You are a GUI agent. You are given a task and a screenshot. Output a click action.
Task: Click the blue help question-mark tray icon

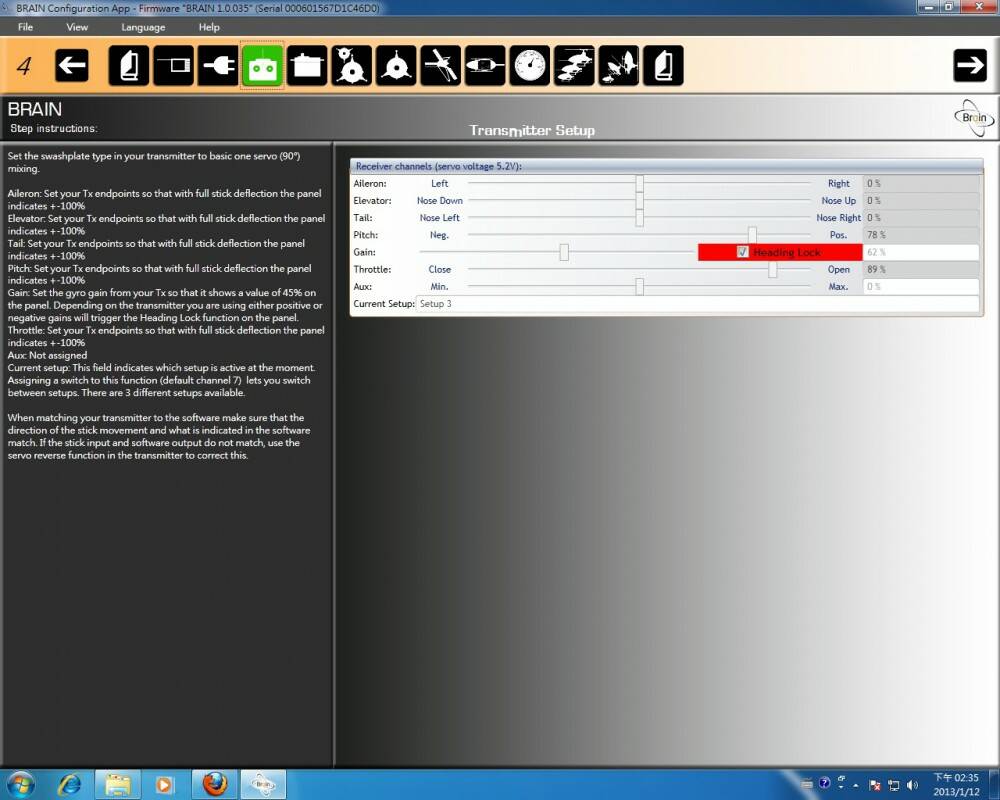824,782
